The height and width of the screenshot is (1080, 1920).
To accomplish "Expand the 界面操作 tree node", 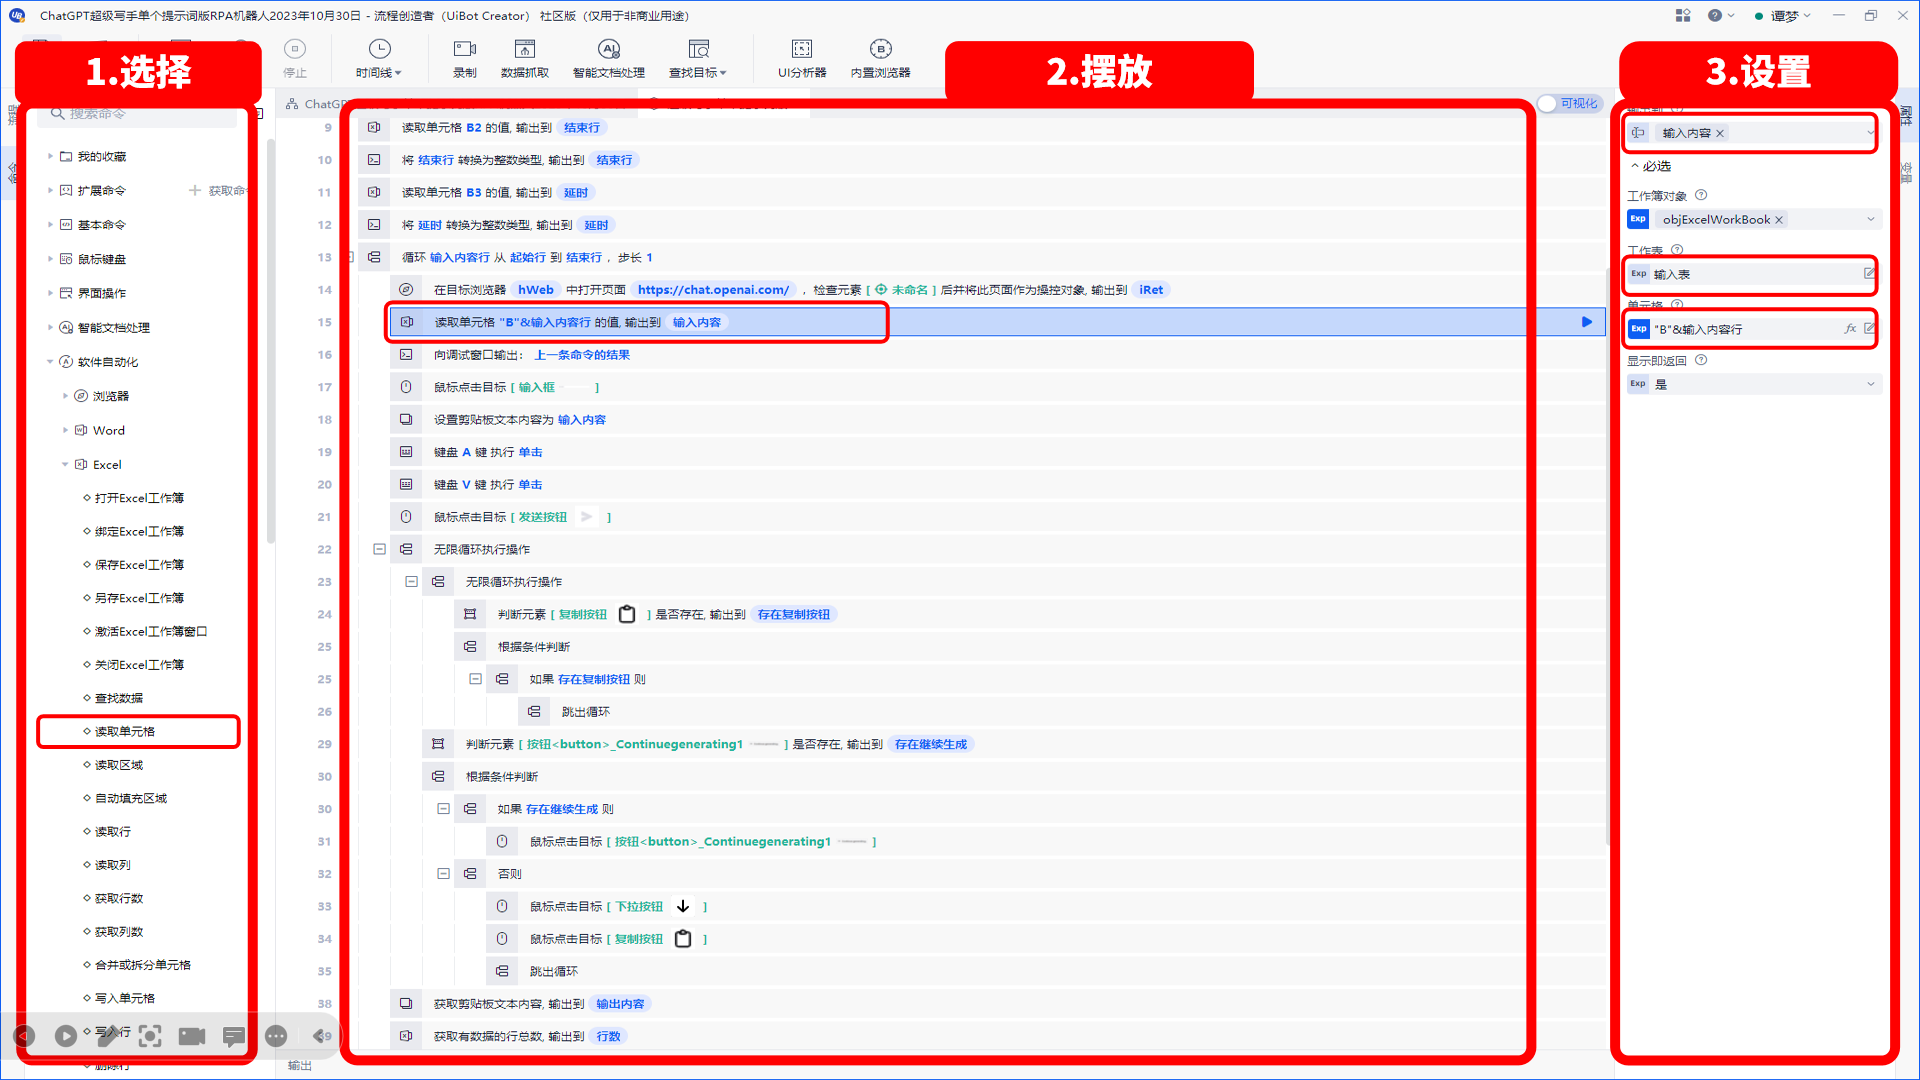I will coord(50,293).
